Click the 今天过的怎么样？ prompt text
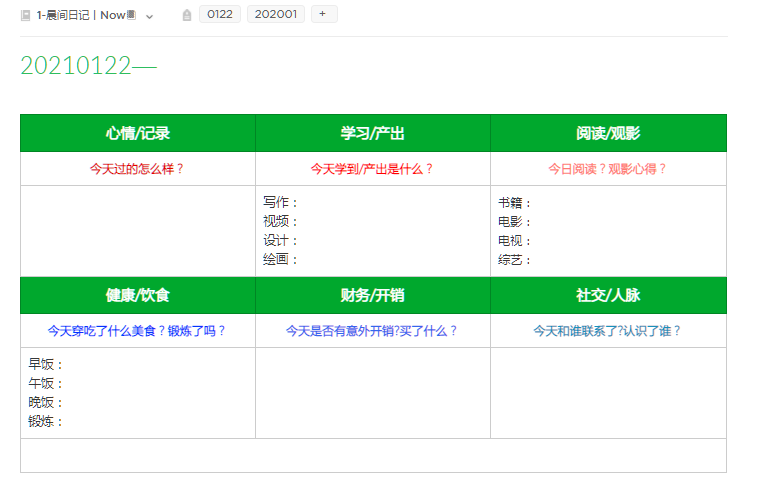This screenshot has height=495, width=759. 138,169
